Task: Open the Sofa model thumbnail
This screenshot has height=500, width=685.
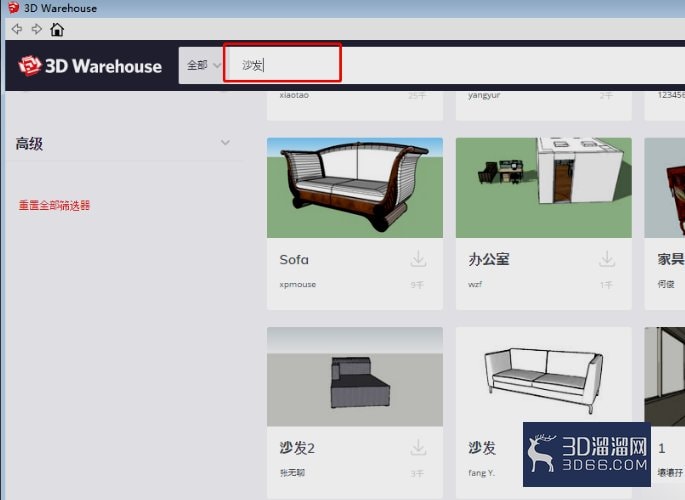Action: [355, 188]
